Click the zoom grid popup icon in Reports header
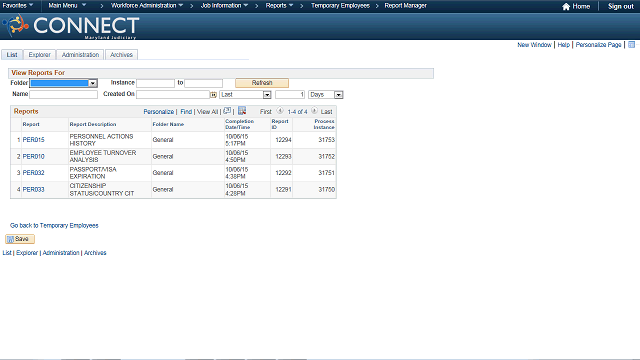Image resolution: width=640 pixels, height=360 pixels. click(x=227, y=111)
